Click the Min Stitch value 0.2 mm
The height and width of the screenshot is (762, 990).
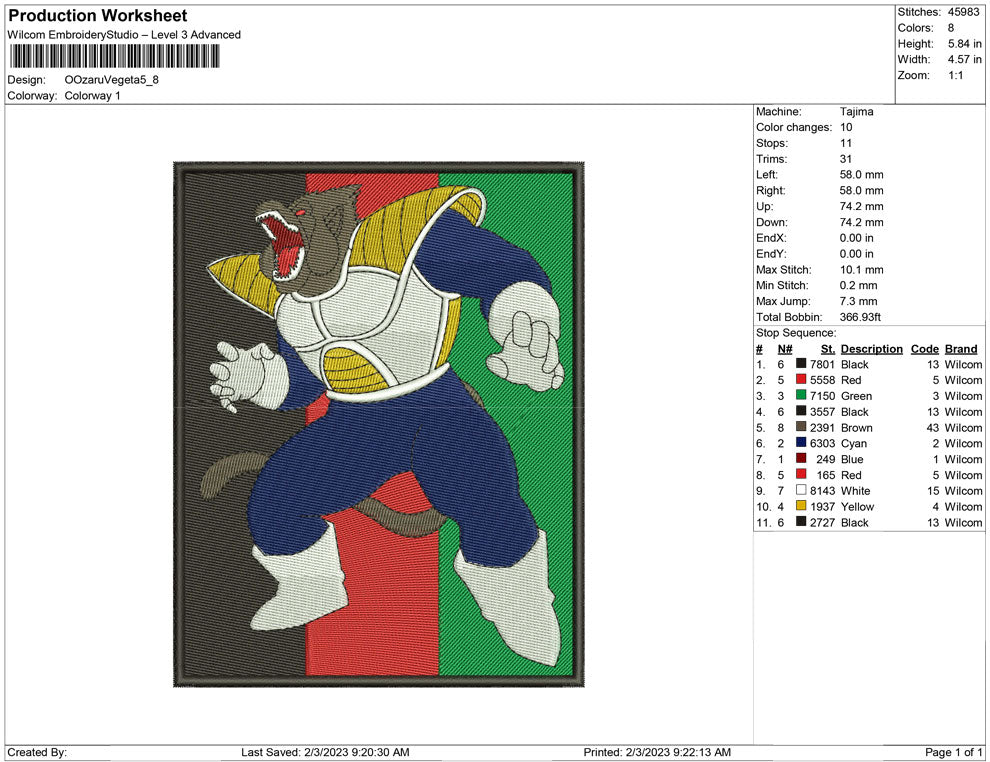click(x=858, y=285)
